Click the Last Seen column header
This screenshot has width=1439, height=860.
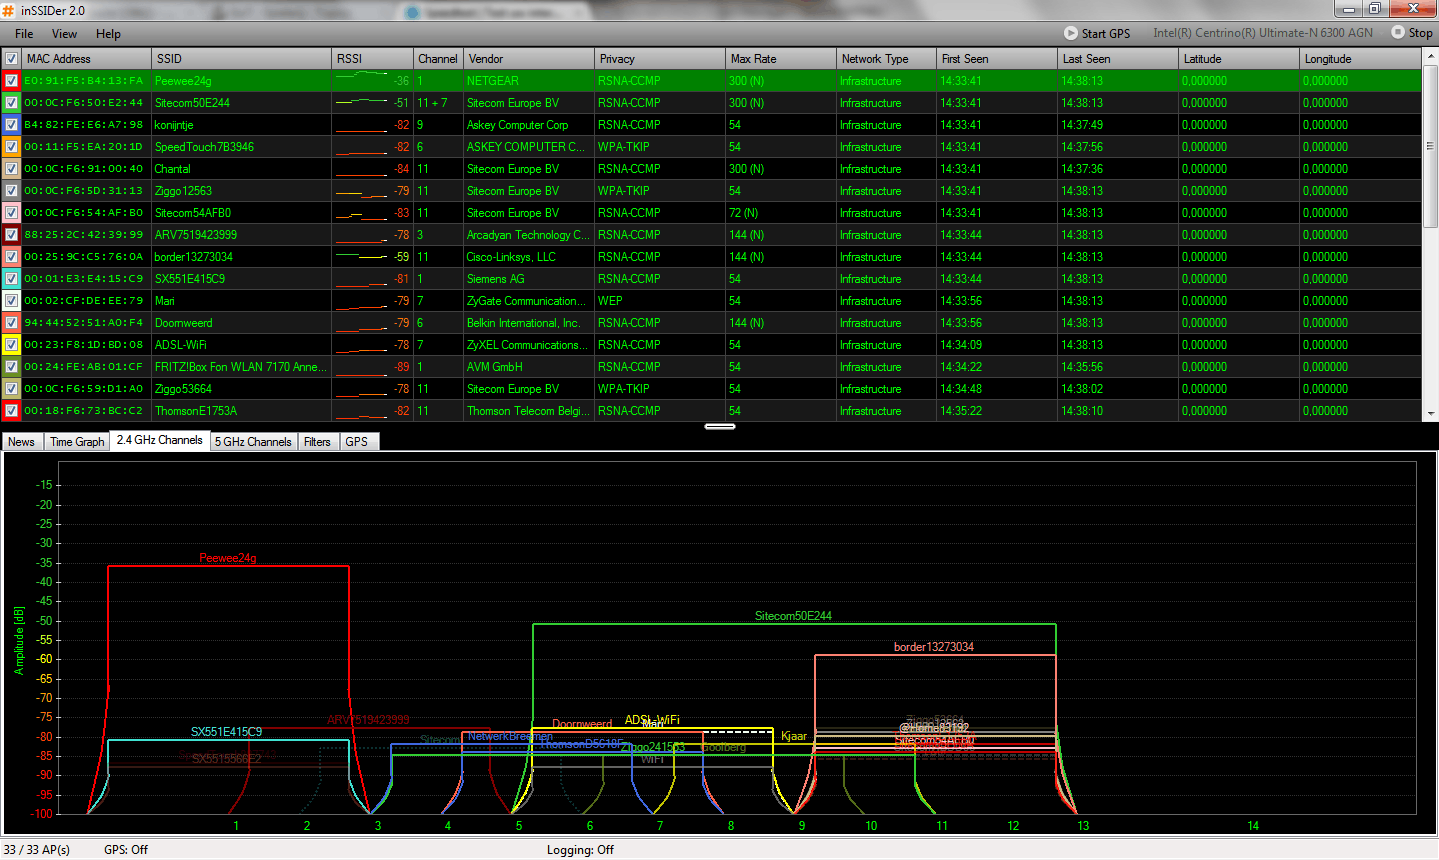(1118, 59)
